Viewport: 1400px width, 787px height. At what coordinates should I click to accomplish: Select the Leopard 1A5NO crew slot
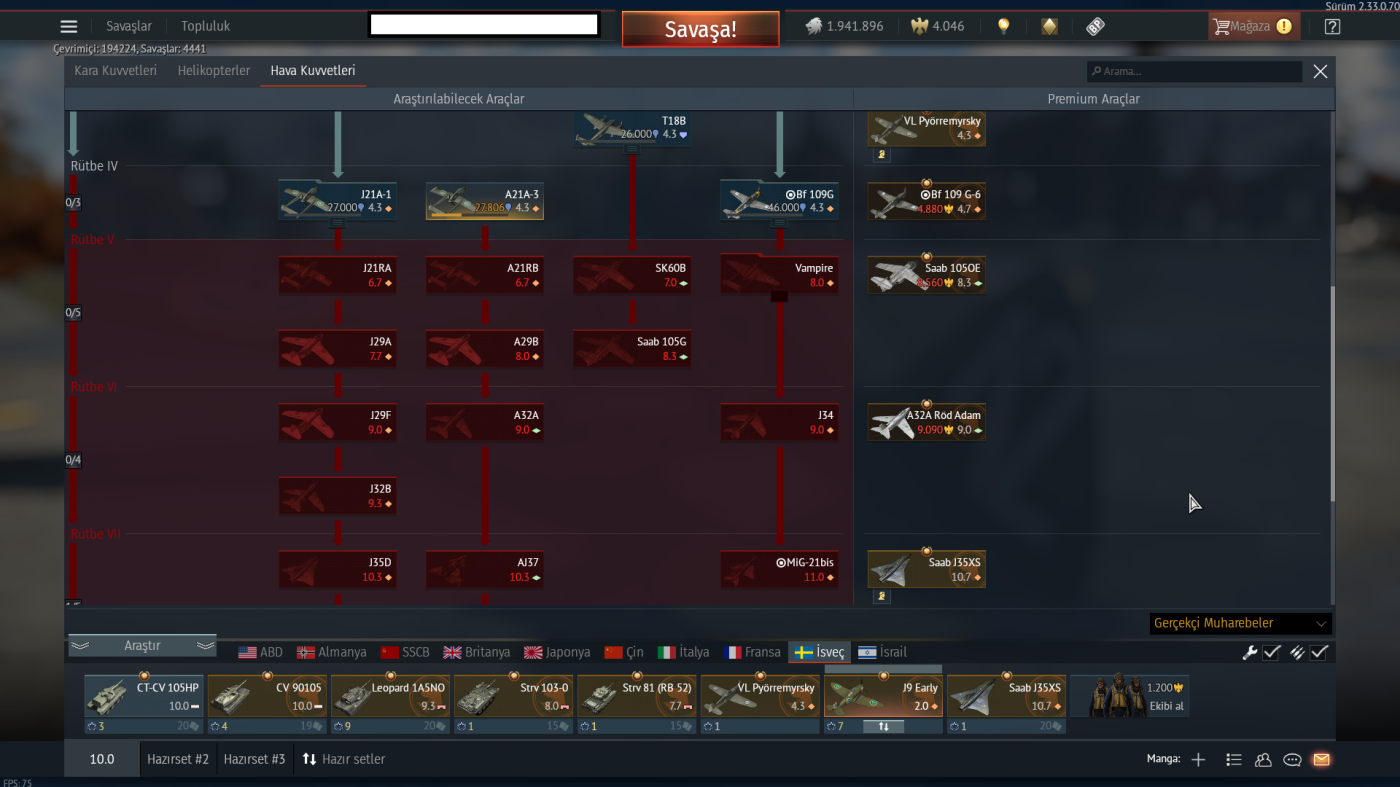click(390, 697)
